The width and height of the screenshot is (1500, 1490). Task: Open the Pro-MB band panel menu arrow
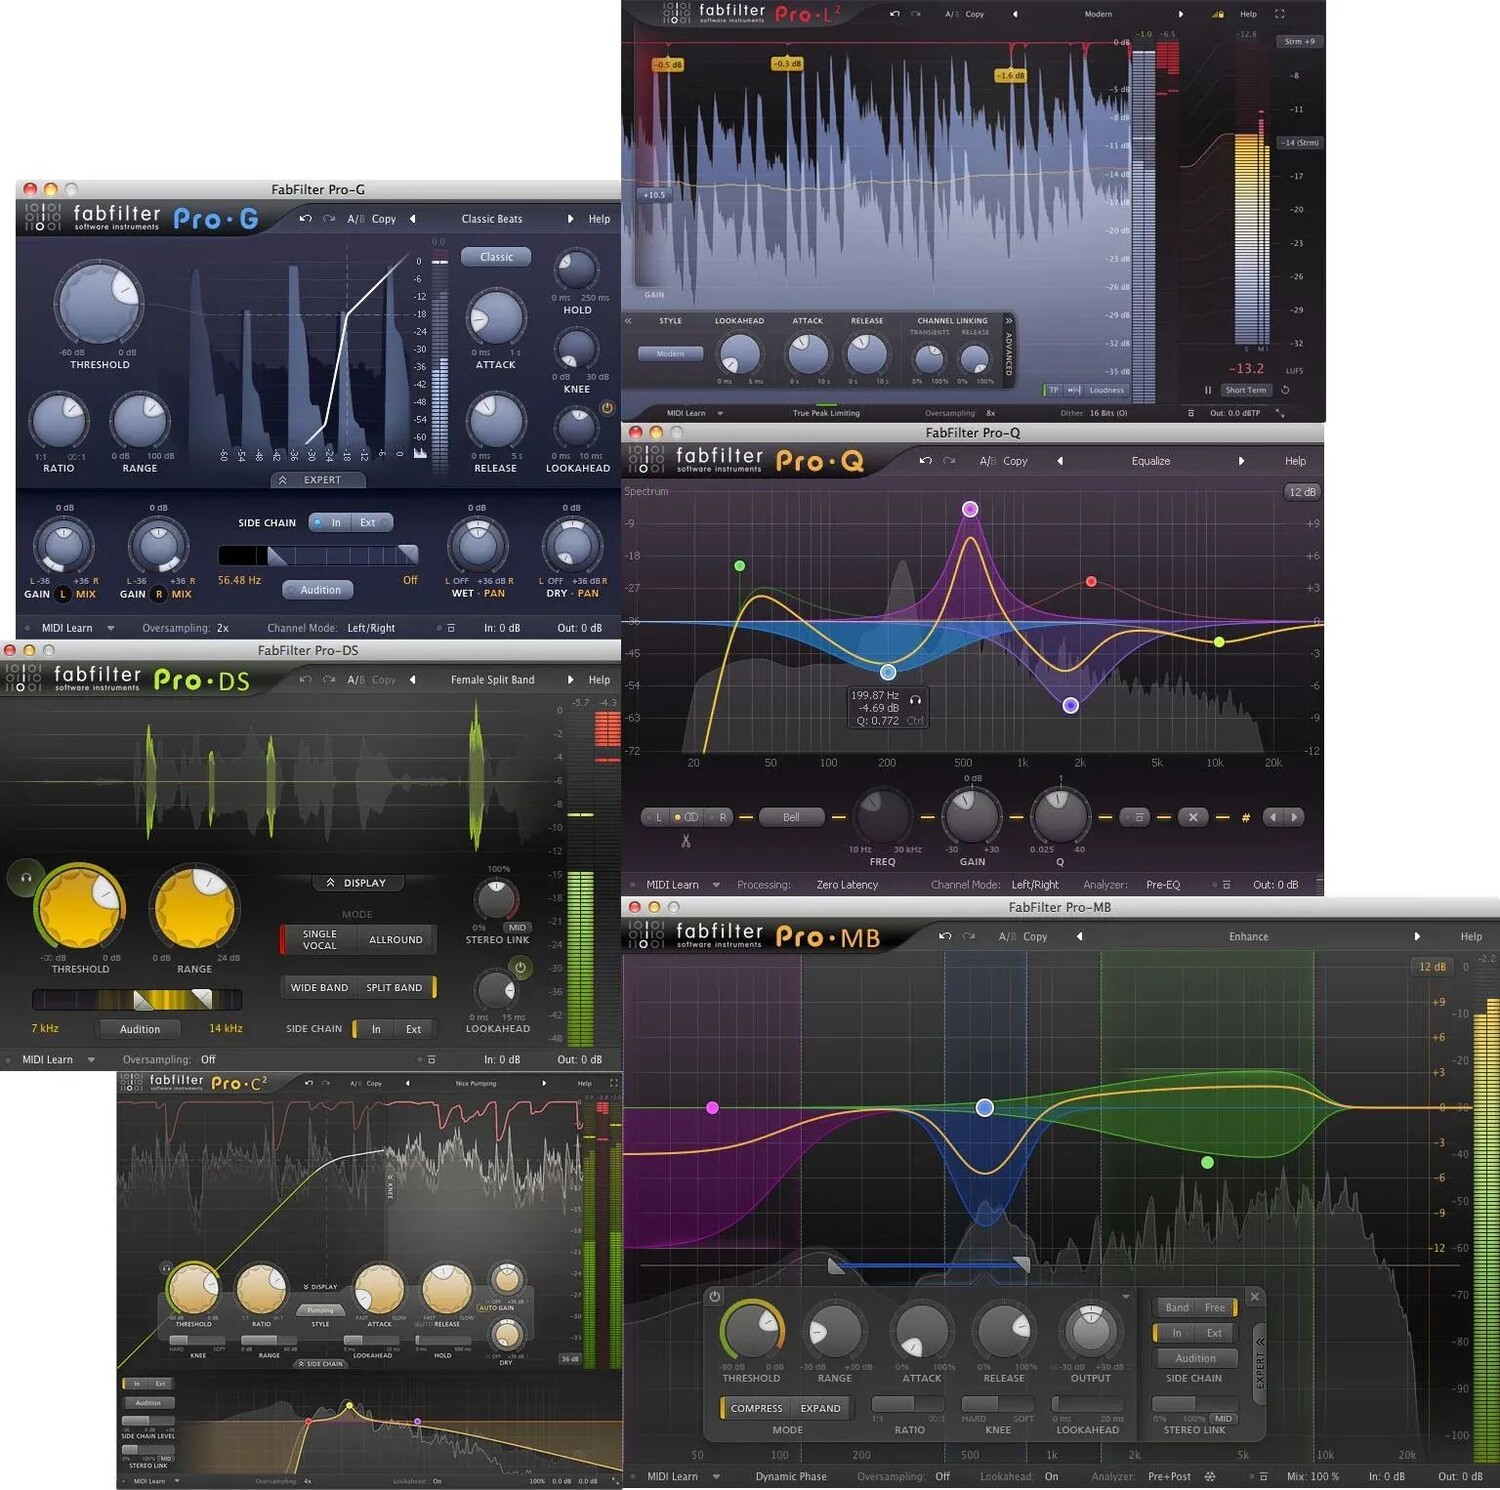[1126, 1297]
